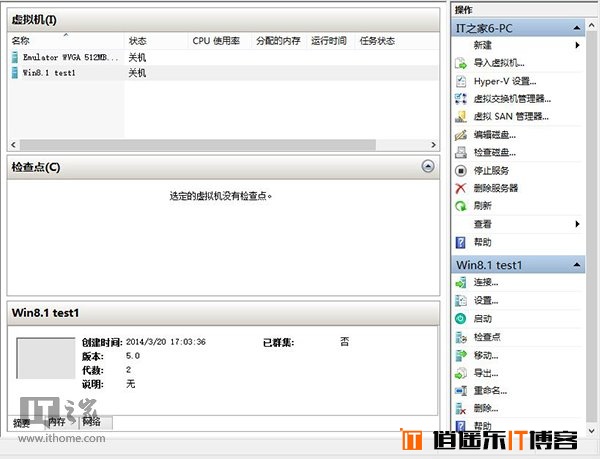
Task: Click the 说明 value 无
Action: click(130, 384)
